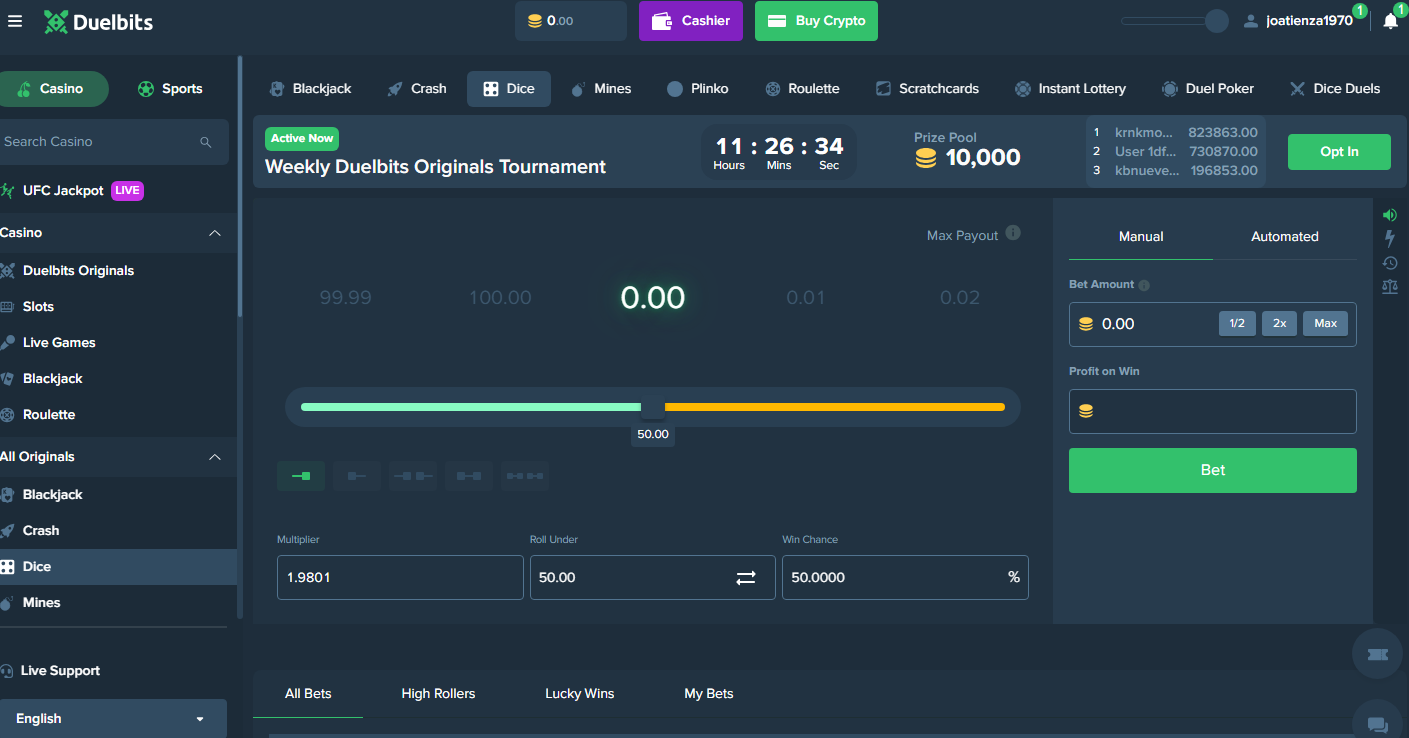Click the lightning bolt fast-mode icon
The image size is (1409, 738).
1389,238
